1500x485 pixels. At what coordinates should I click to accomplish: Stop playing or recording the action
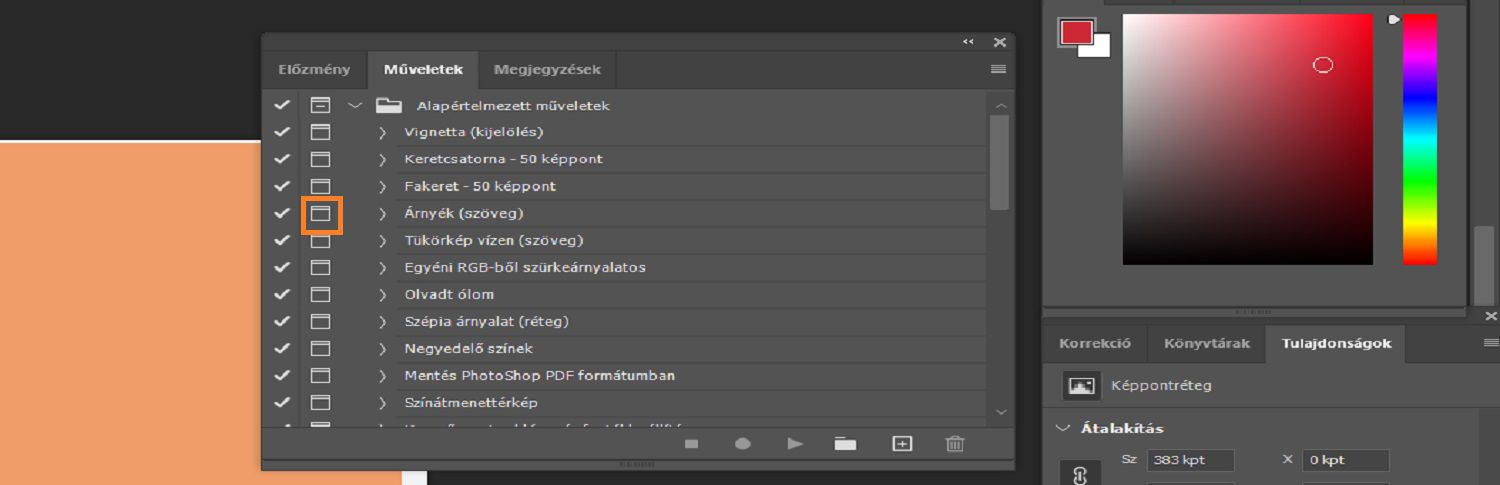691,444
